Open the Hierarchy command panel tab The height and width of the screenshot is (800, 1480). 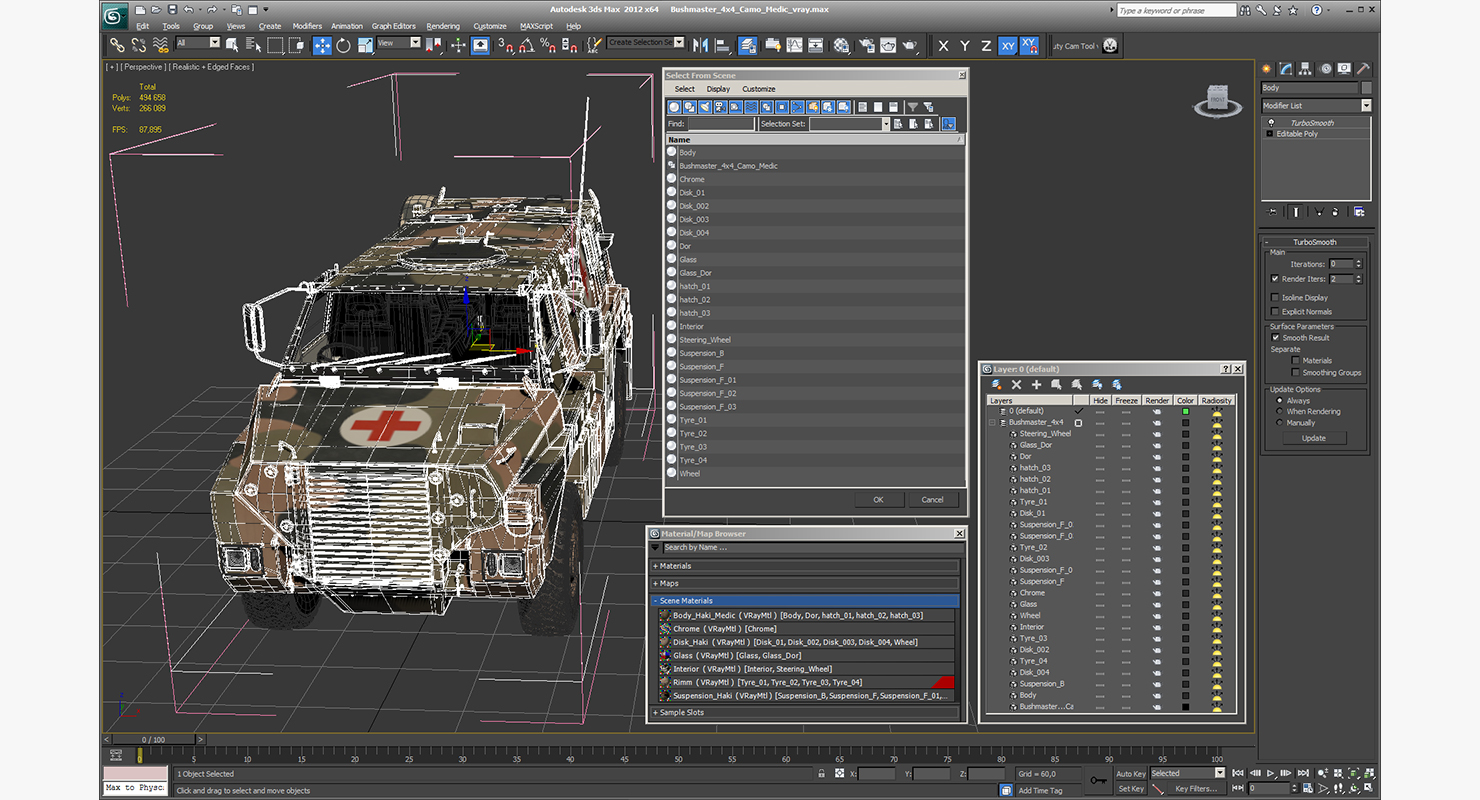(x=1306, y=69)
